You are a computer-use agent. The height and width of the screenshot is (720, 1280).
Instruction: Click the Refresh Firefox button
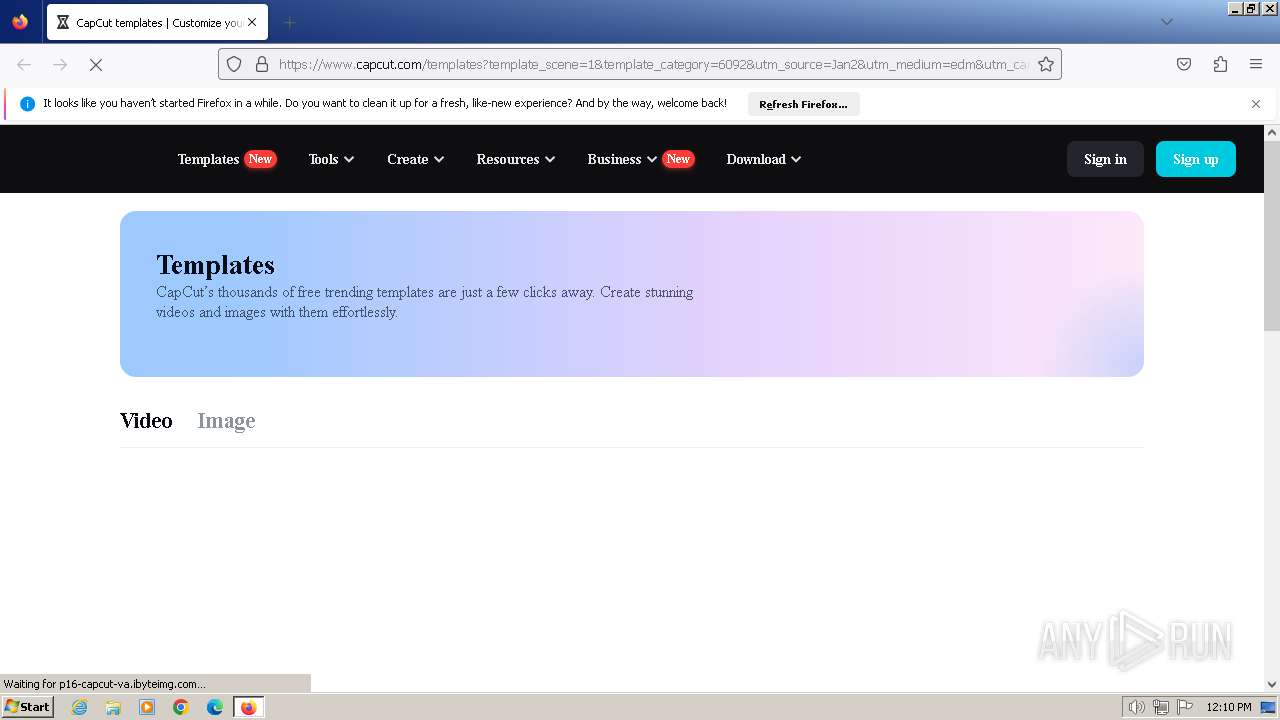click(803, 104)
